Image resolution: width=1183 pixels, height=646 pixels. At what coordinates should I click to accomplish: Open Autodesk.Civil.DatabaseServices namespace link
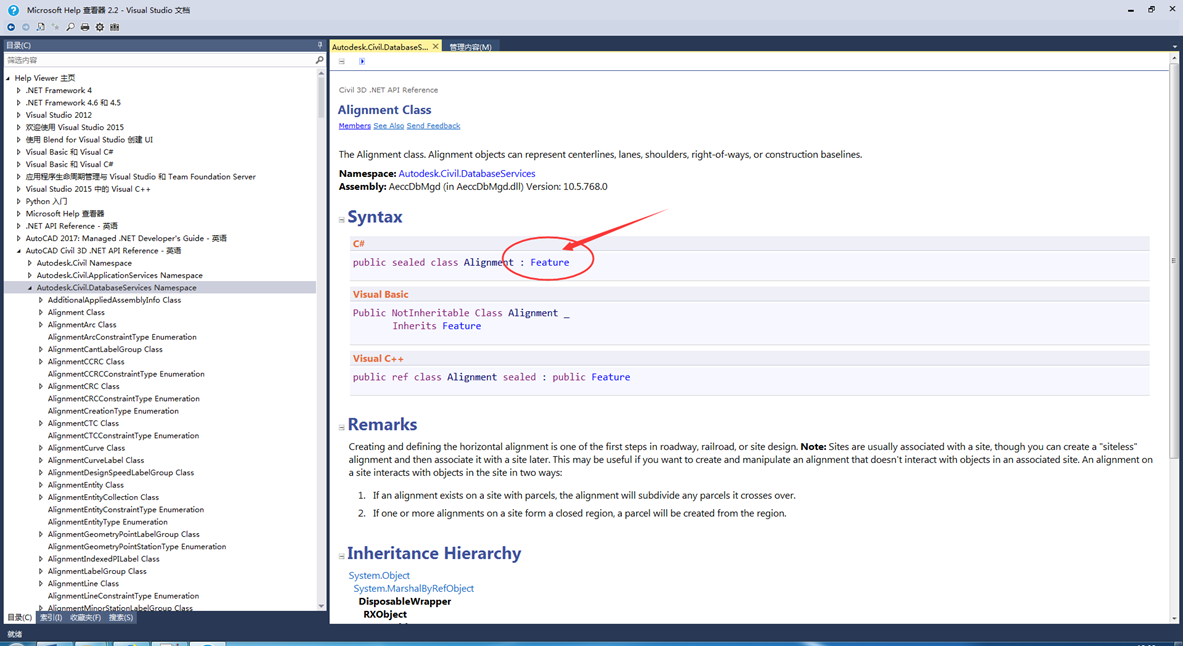(467, 174)
